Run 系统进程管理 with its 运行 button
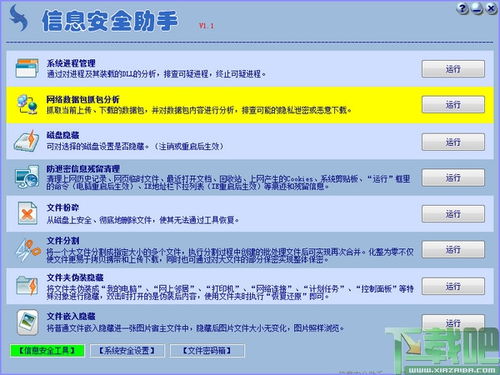 [453, 69]
